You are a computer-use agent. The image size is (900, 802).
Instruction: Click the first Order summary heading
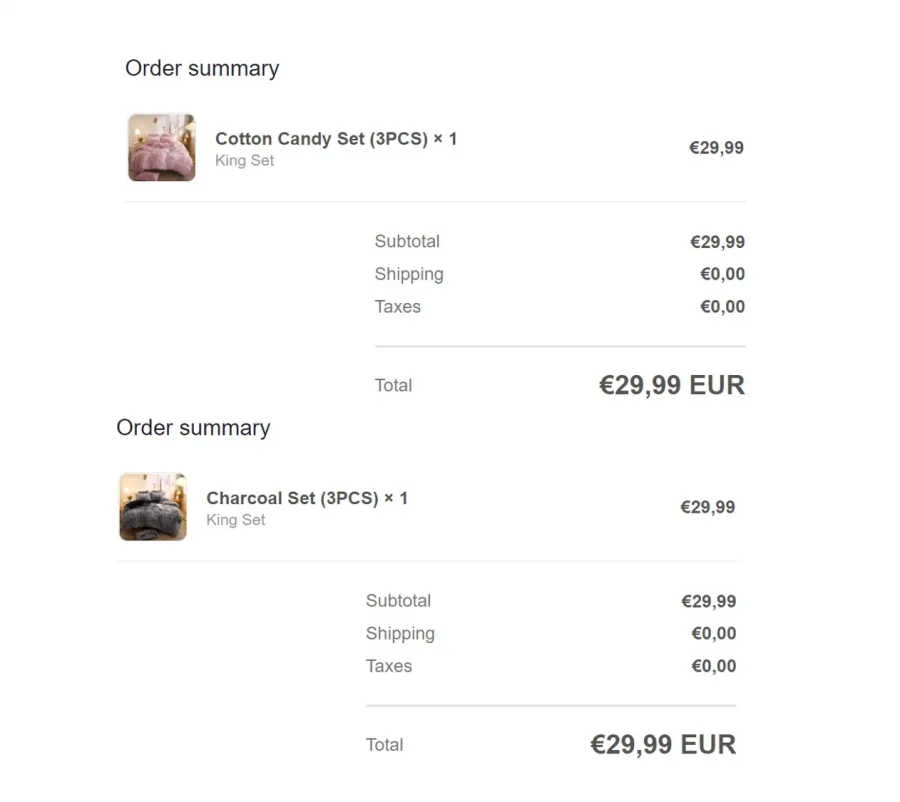coord(202,68)
